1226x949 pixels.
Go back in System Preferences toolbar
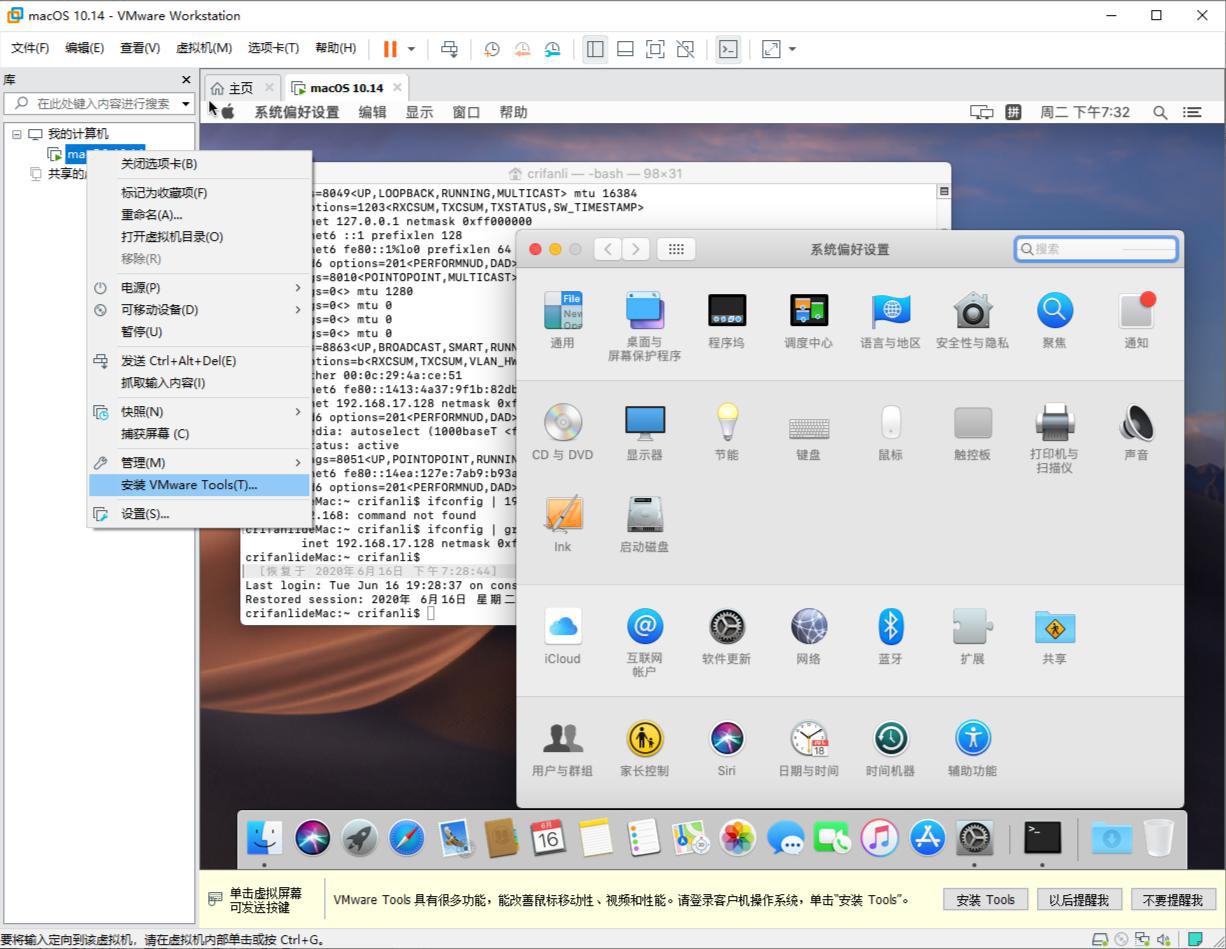pos(608,249)
